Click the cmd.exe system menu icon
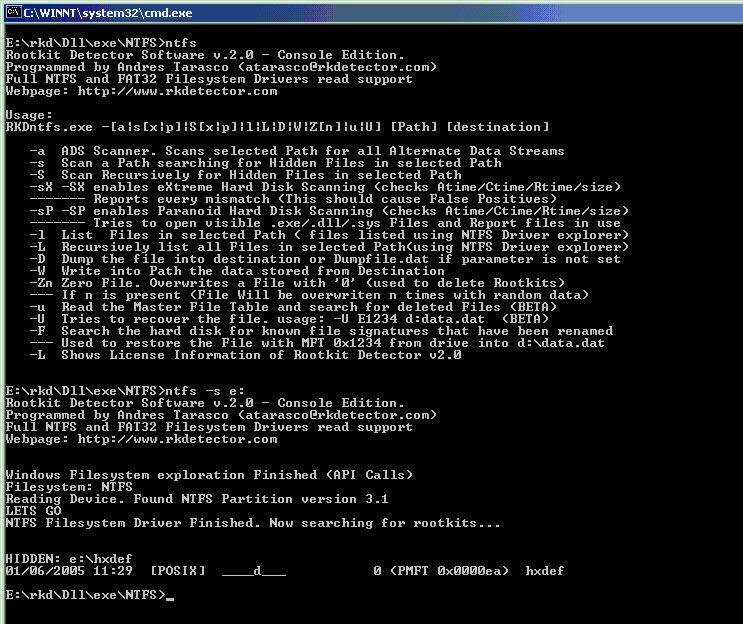Viewport: 743px width, 624px height. point(12,10)
